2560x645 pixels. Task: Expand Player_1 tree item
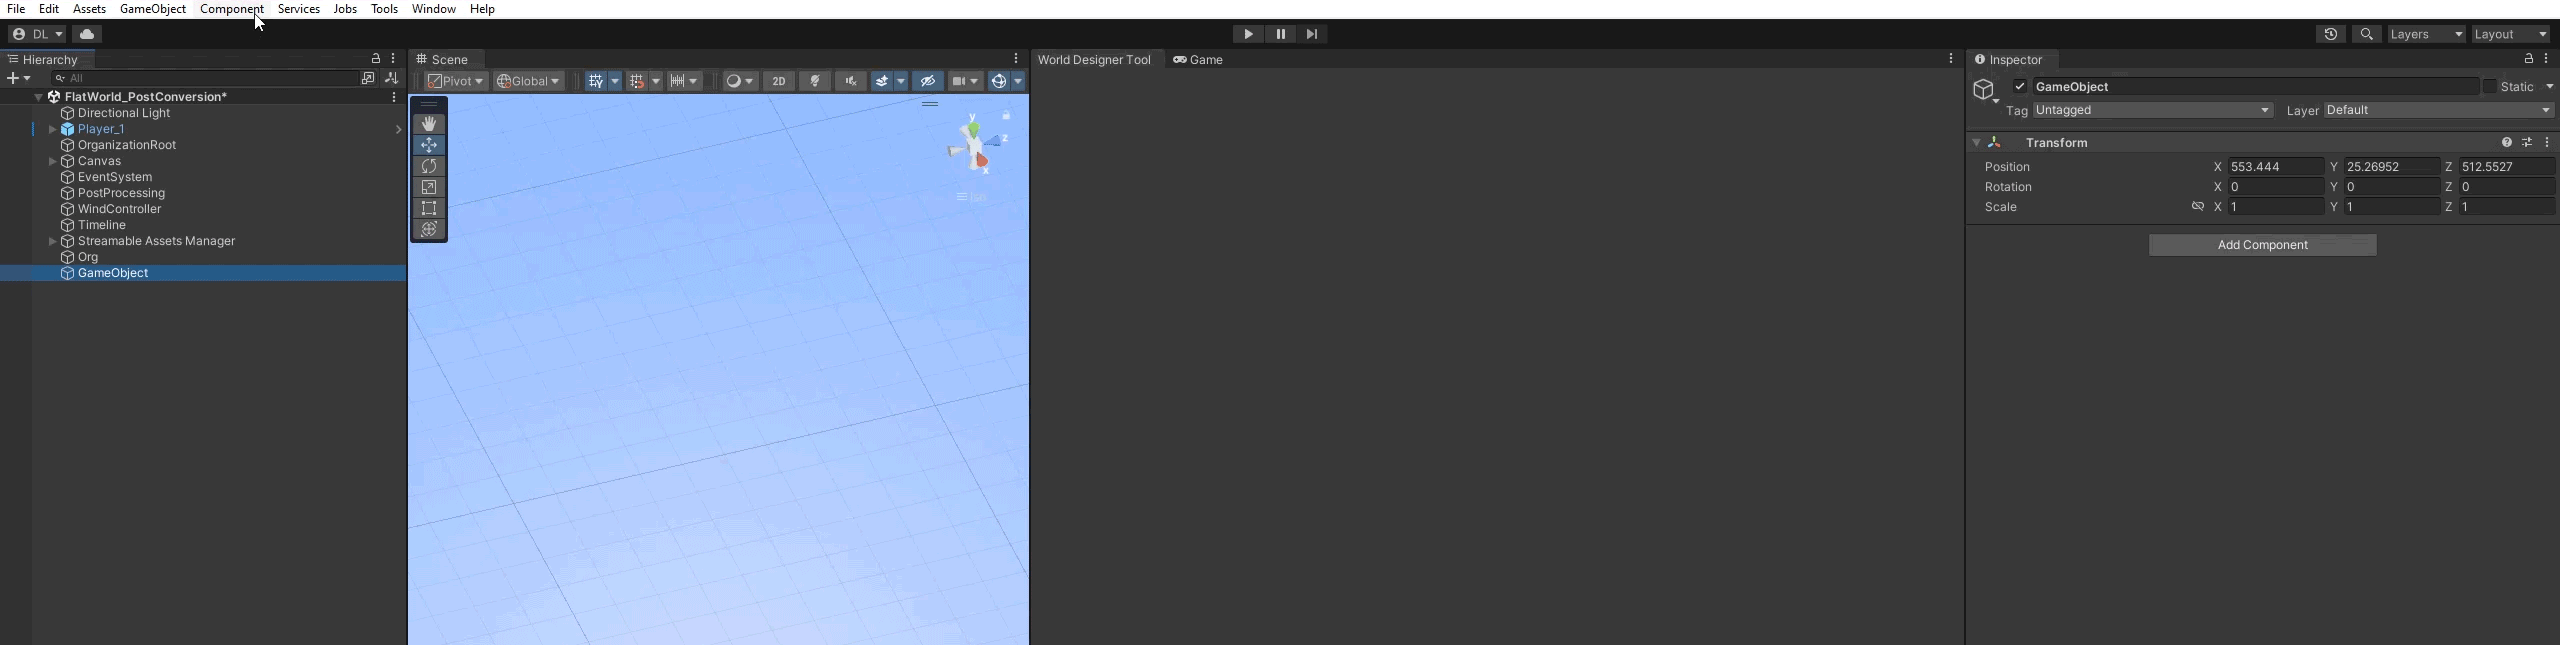52,129
